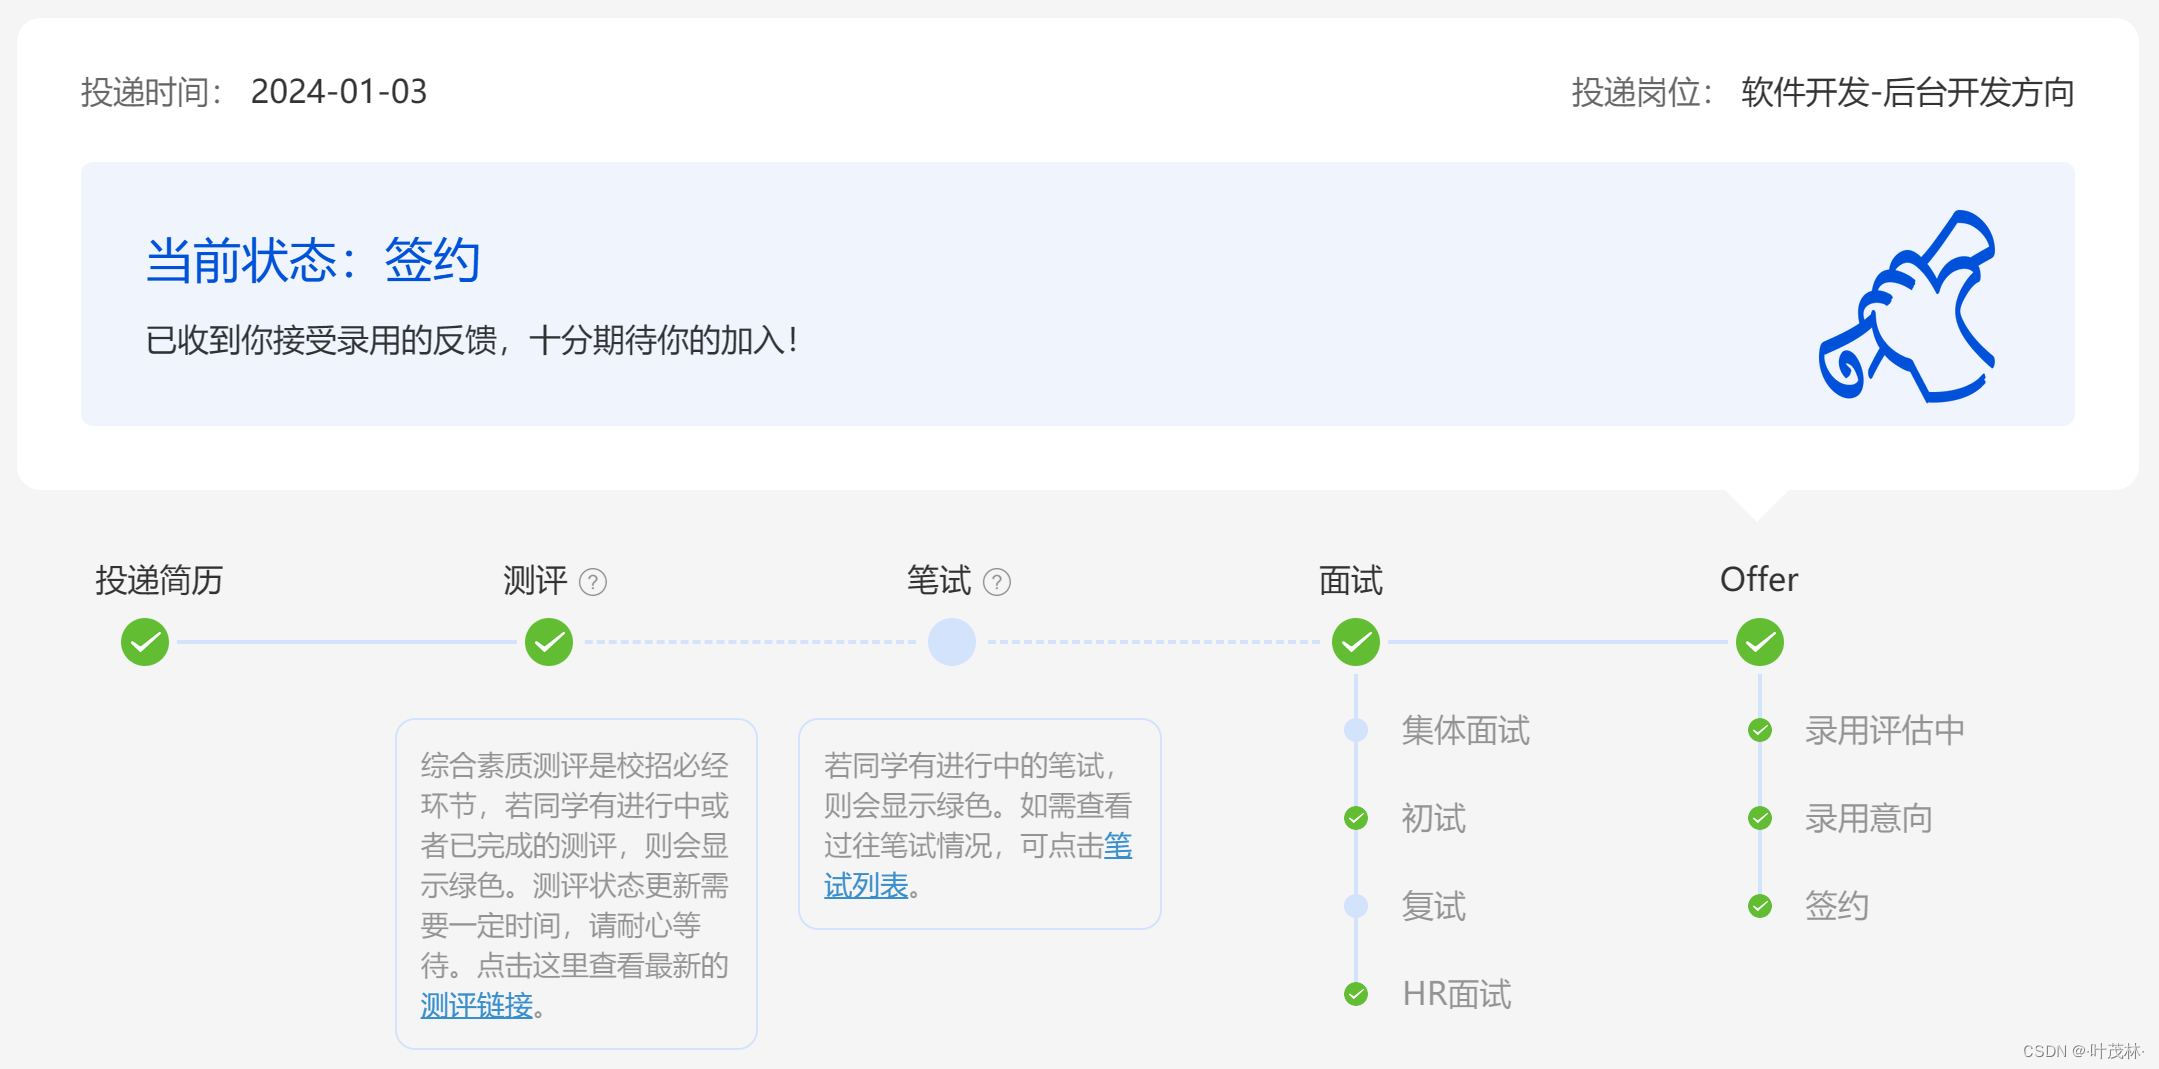Screen dimensions: 2159x1069
Task: Select the Offer green checkmark node
Action: pyautogui.click(x=1760, y=641)
